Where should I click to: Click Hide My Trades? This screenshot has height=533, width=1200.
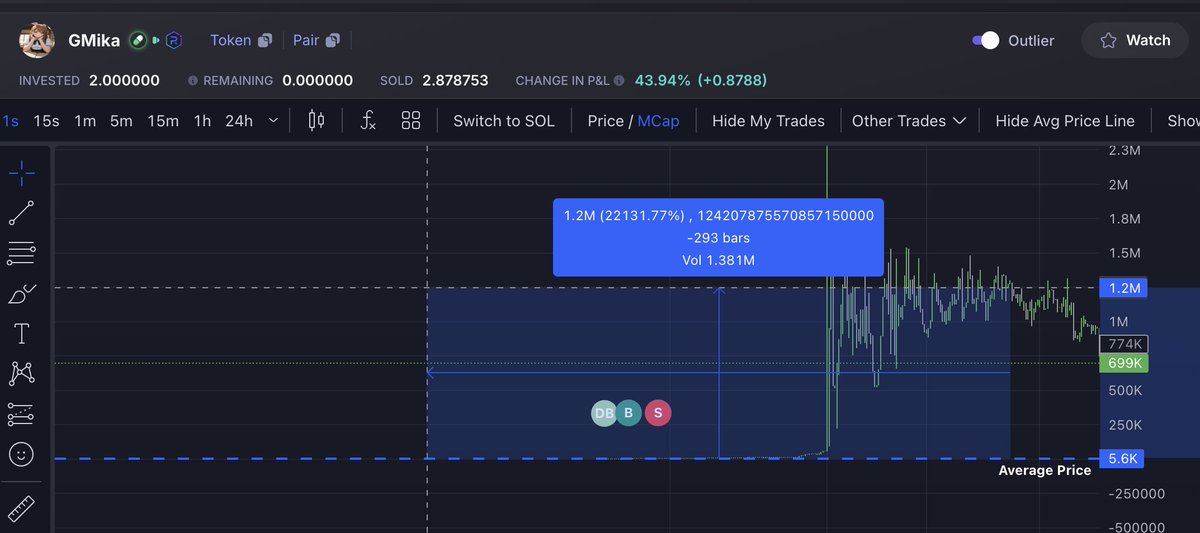[768, 121]
